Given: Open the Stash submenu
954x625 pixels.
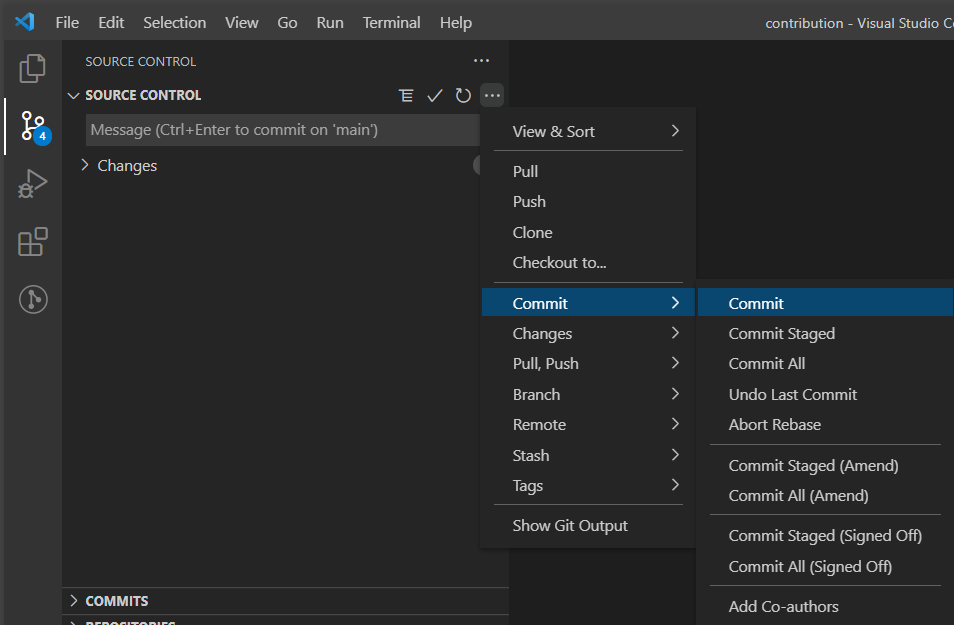Looking at the screenshot, I should 588,455.
